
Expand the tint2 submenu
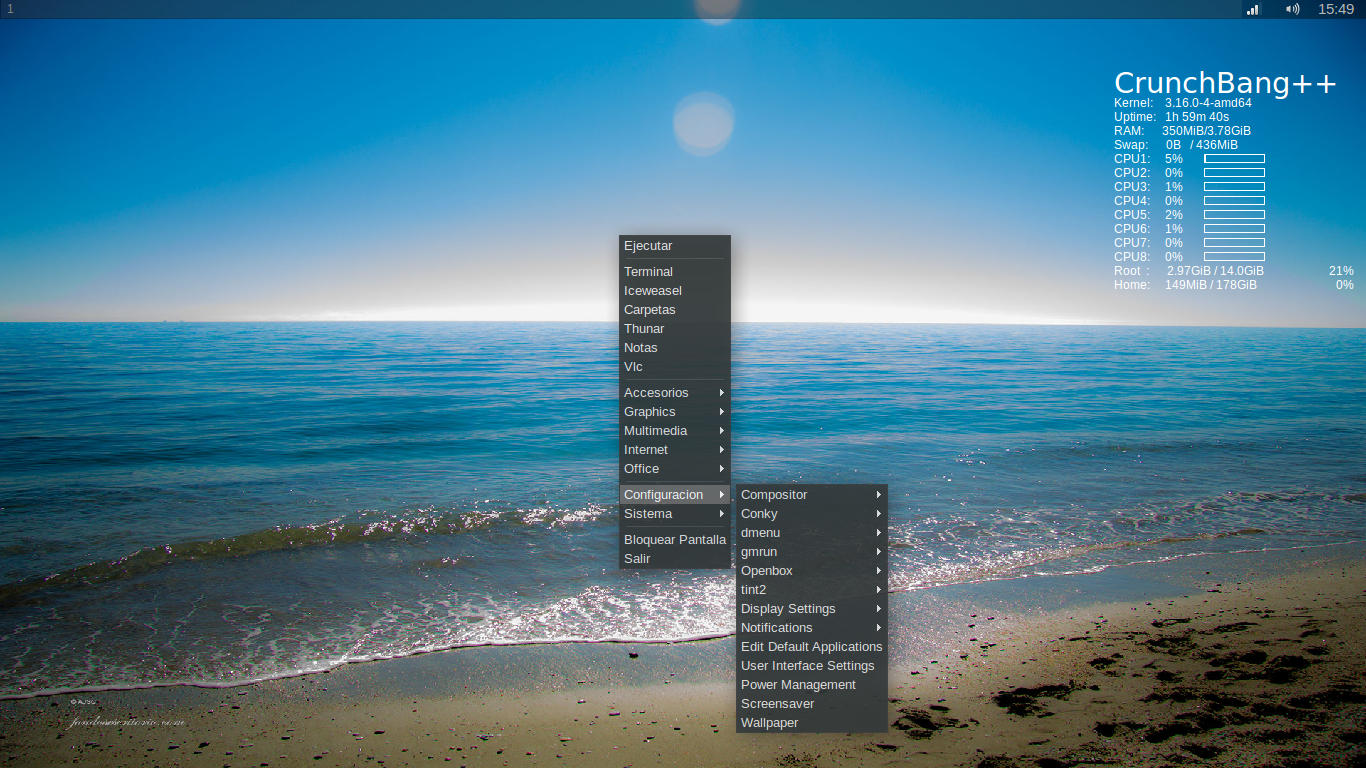point(752,589)
